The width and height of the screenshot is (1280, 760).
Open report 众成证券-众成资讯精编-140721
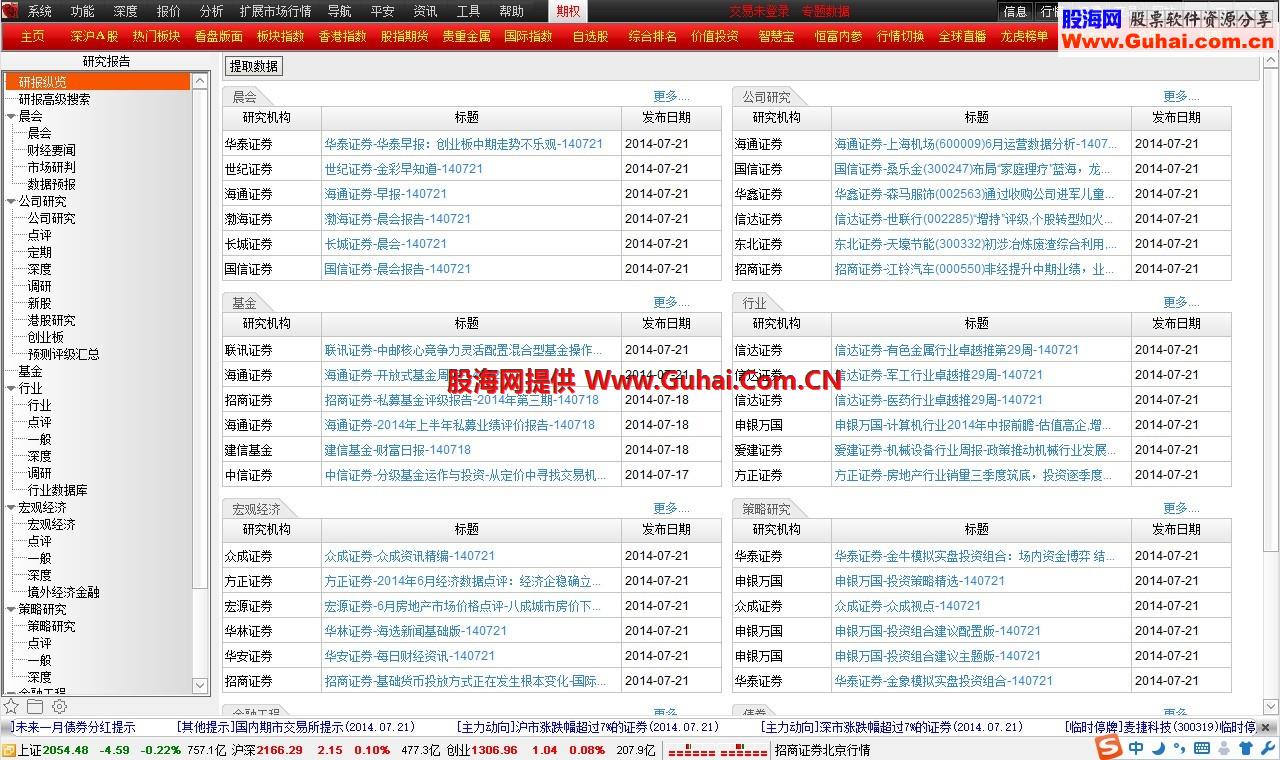409,556
